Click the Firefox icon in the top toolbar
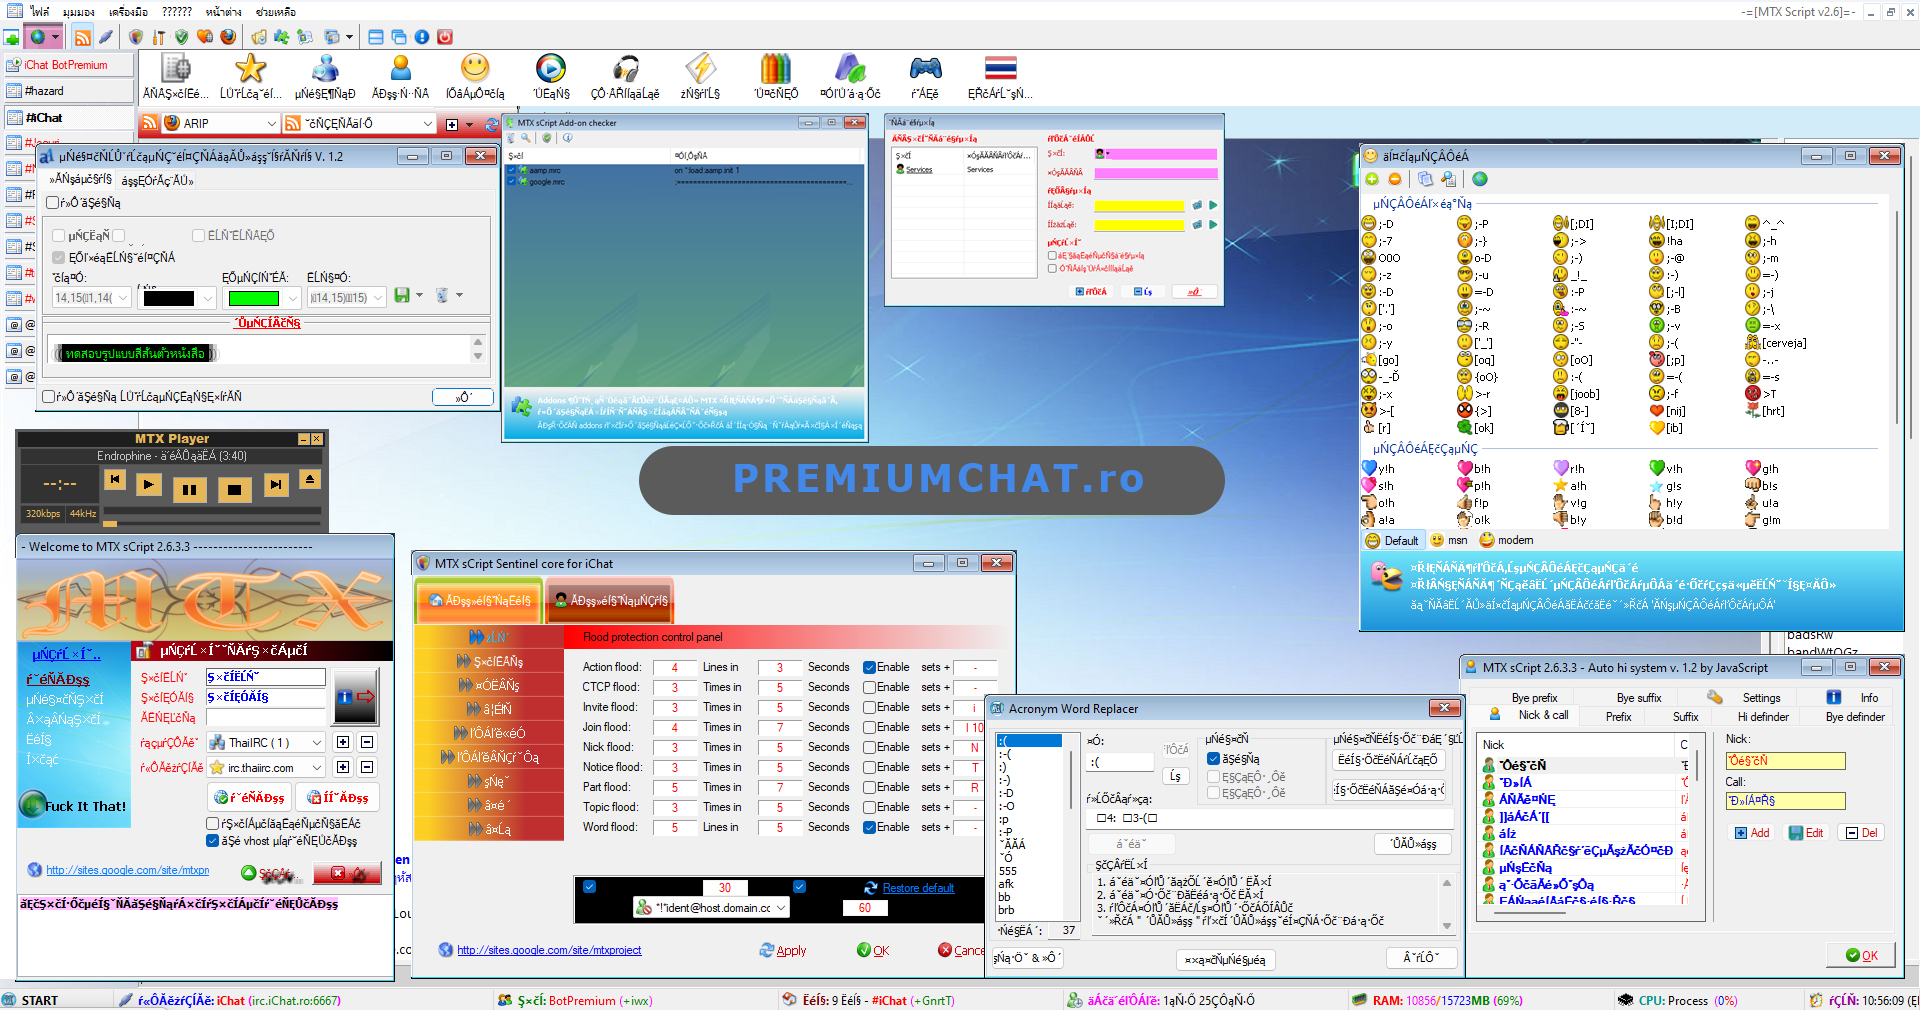This screenshot has width=1920, height=1010. 228,37
